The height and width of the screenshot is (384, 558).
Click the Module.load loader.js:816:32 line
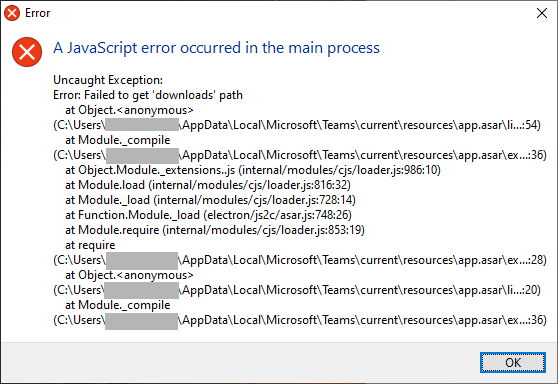208,185
